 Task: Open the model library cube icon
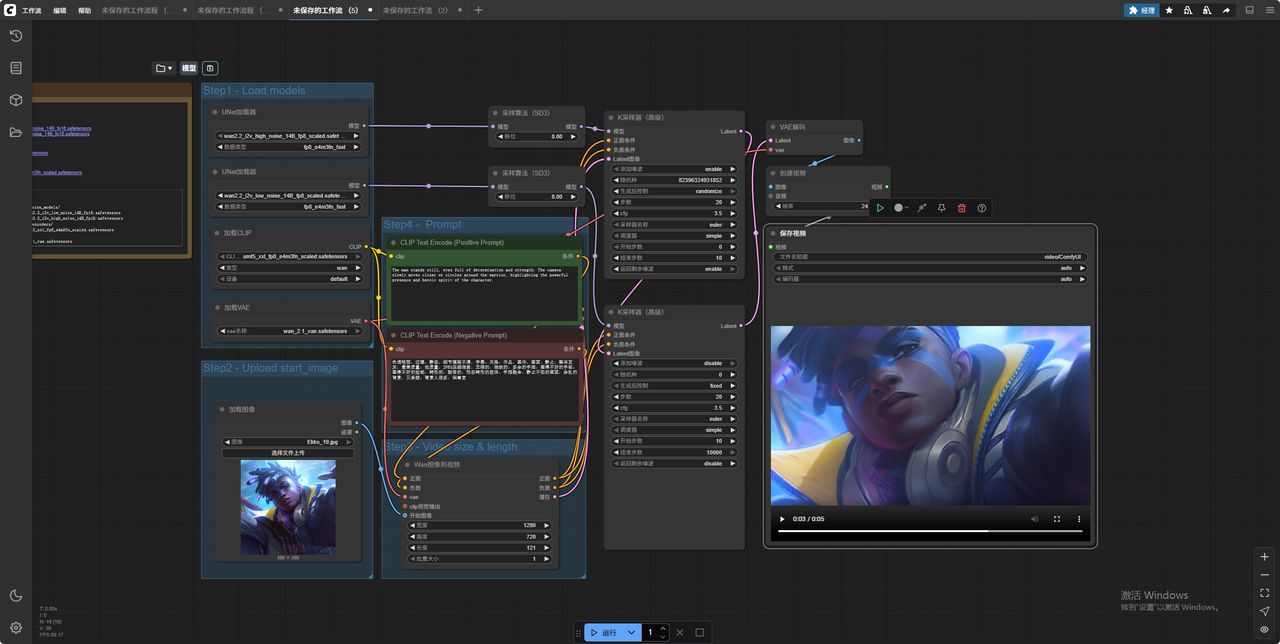click(x=16, y=100)
